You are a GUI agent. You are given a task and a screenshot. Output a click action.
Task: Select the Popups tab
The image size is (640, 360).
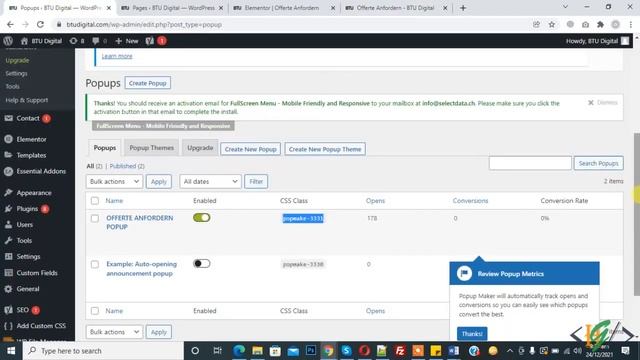(105, 148)
